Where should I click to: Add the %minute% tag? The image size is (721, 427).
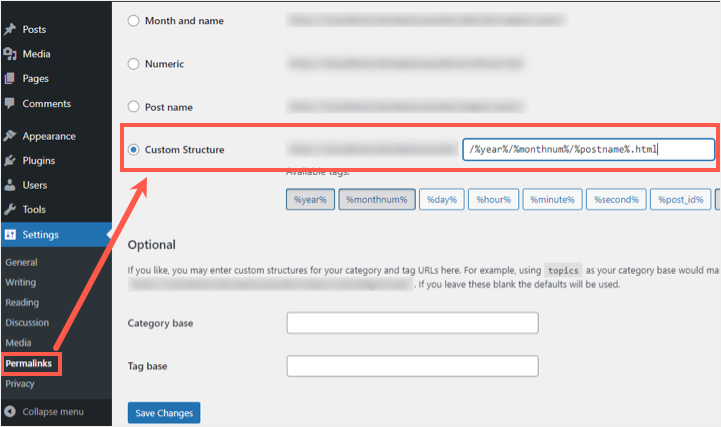[x=552, y=199]
